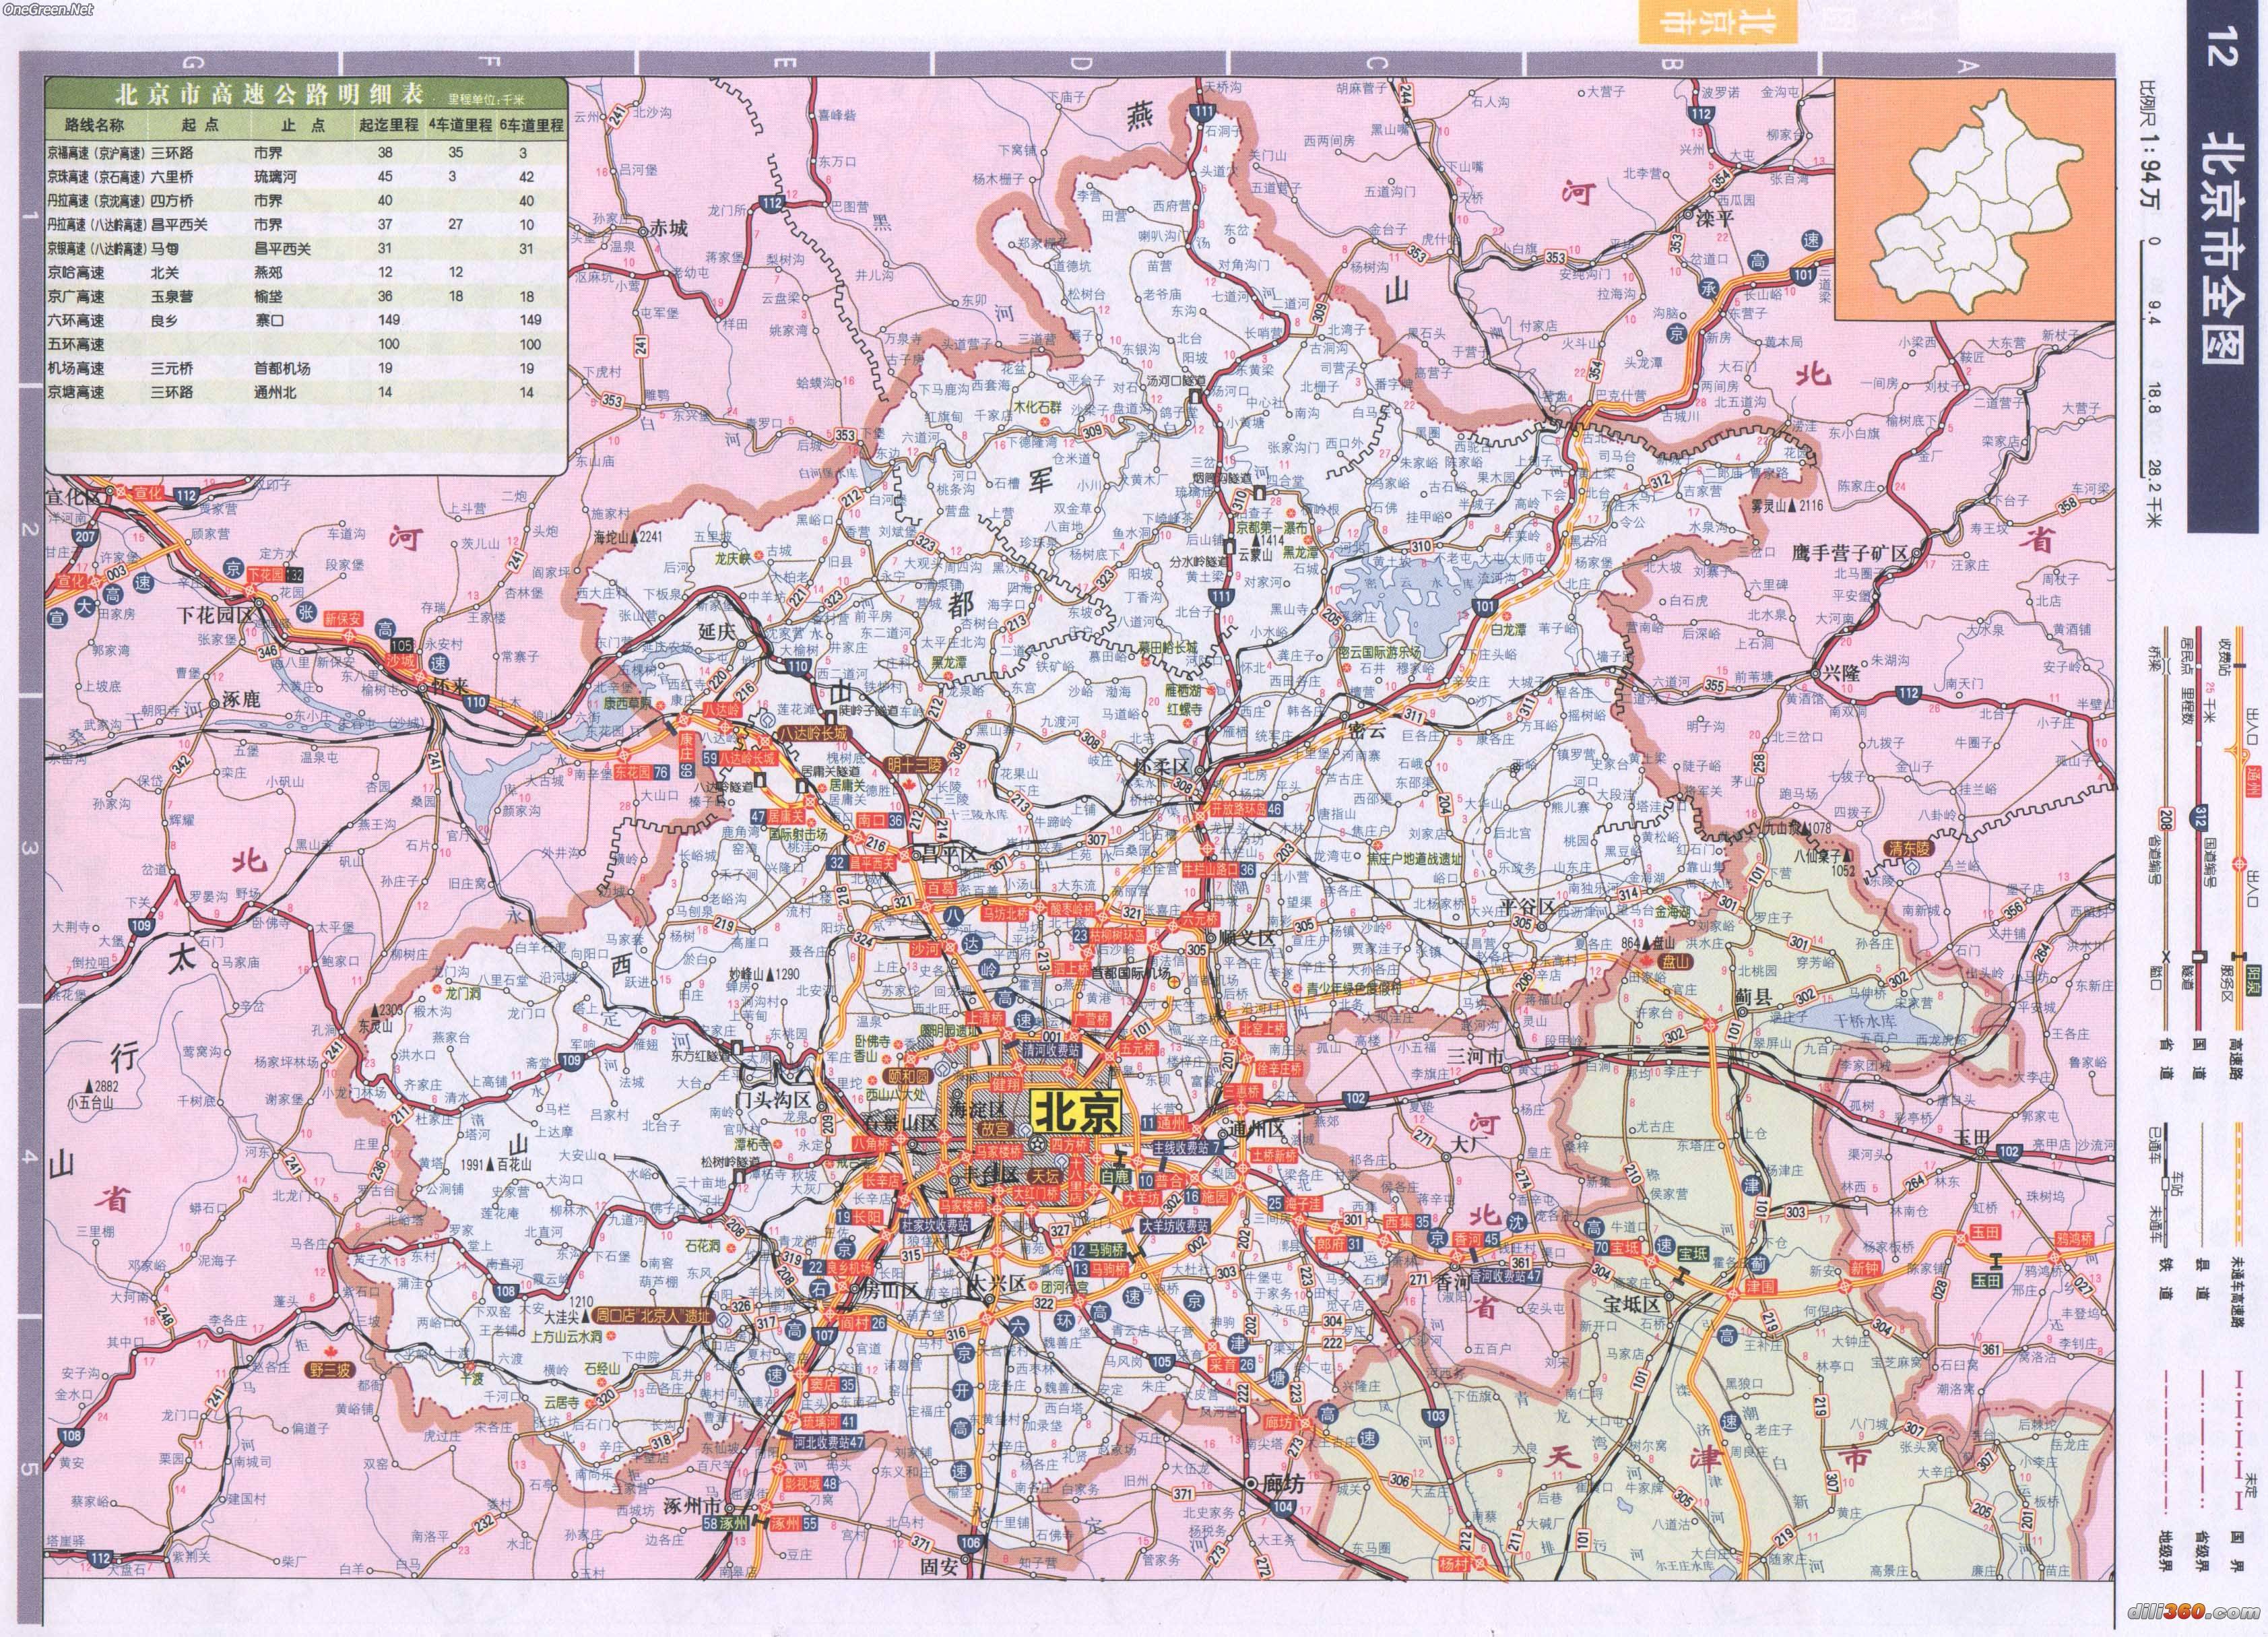
Task: Click the 清东陵 scenic spot marker
Action: [1910, 848]
